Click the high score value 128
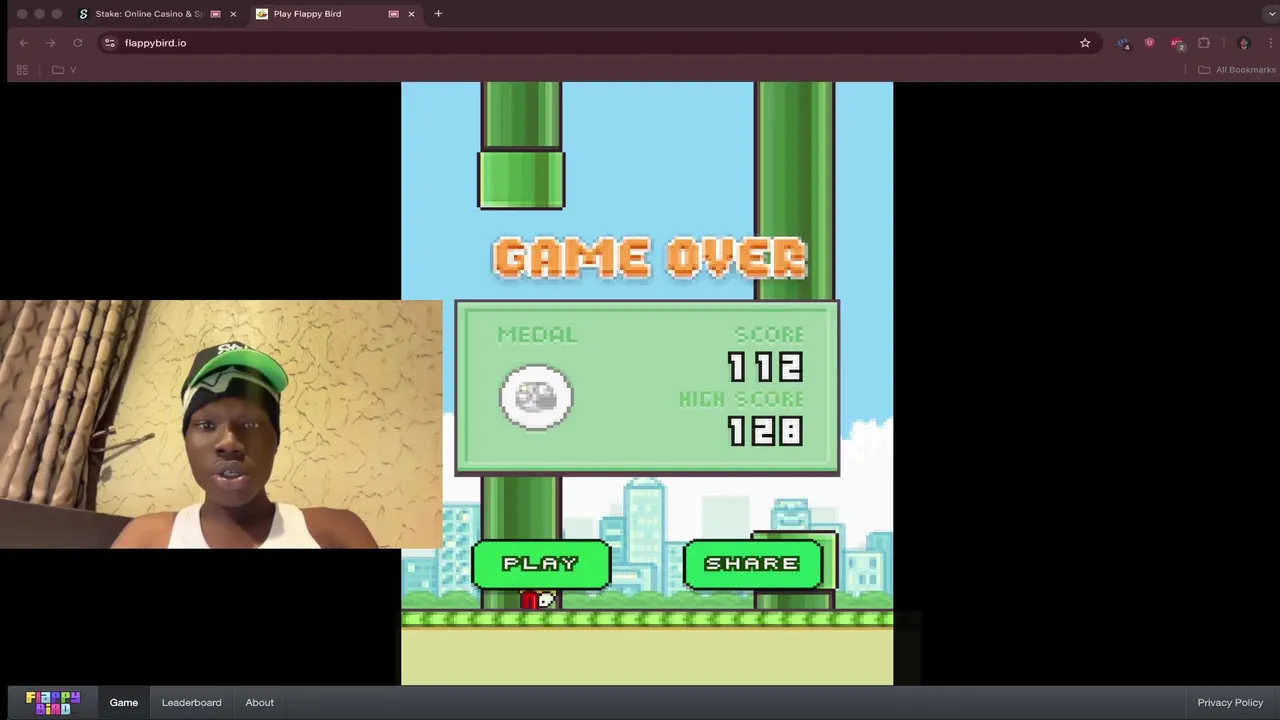Screen dimensions: 1280x720 tap(765, 431)
